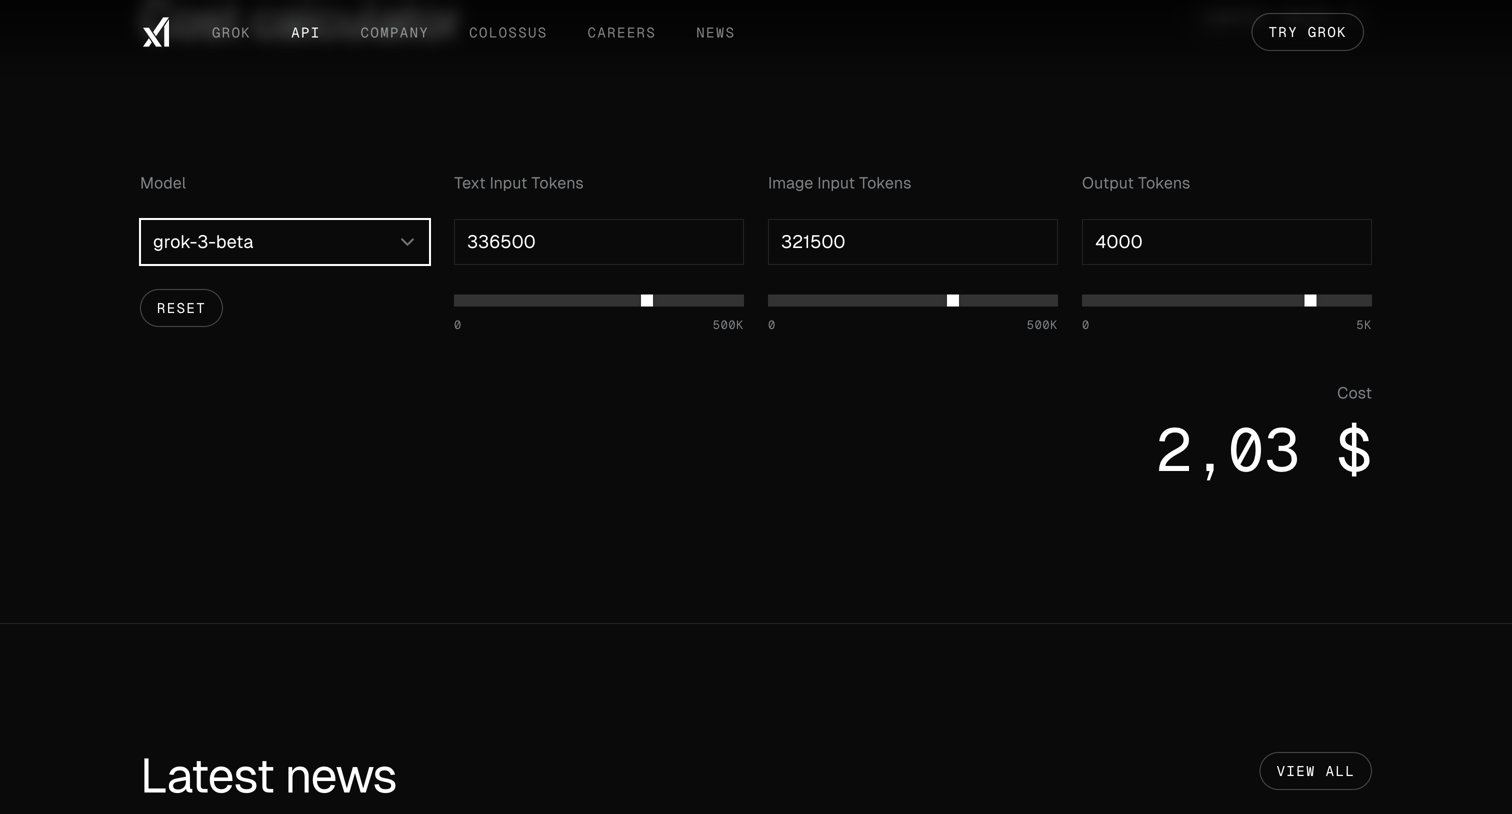Click the Text Input Tokens slider handle
This screenshot has width=1512, height=814.
pos(647,301)
